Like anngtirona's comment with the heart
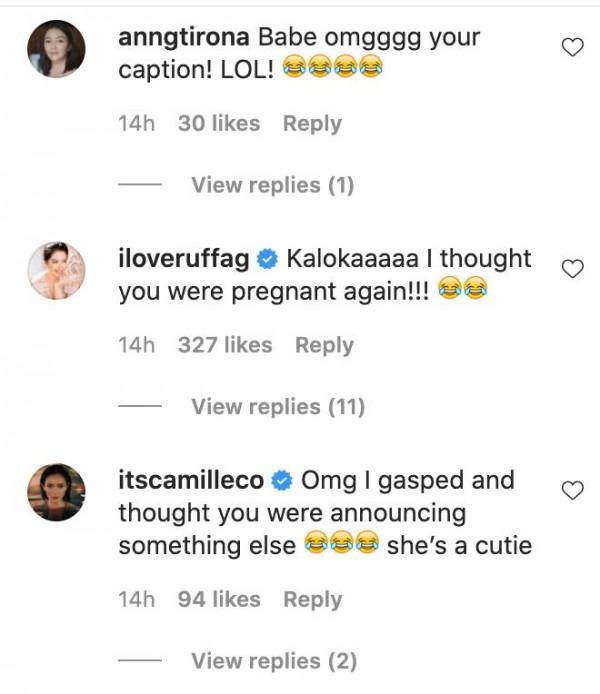This screenshot has height=694, width=600. (572, 48)
